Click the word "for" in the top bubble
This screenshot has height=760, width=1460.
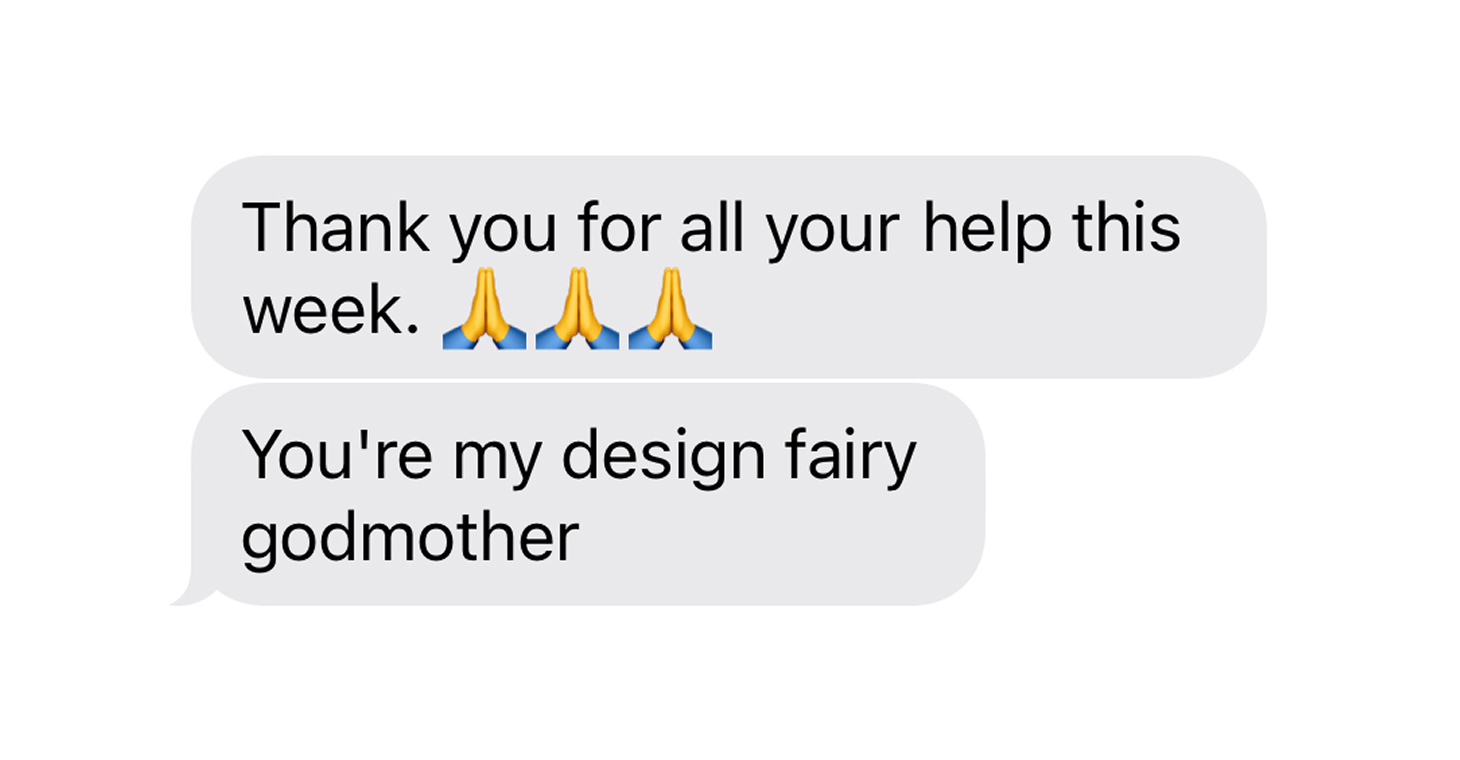(x=618, y=227)
